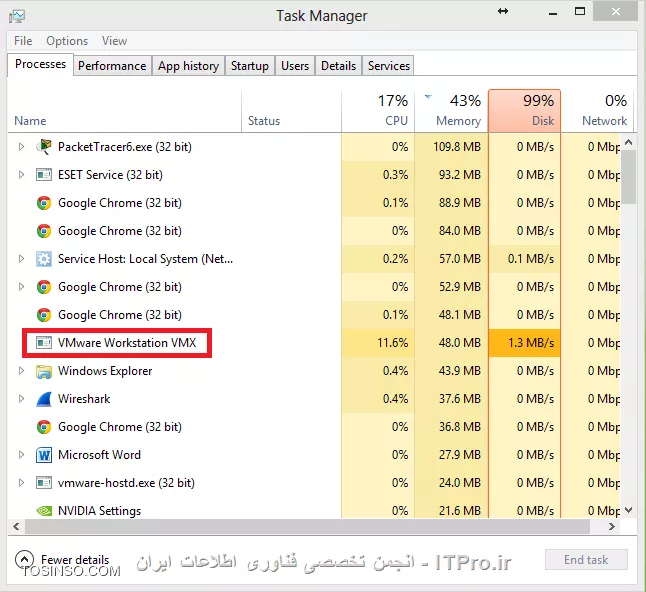Viewport: 646px width, 592px height.
Task: Sort by the Disk column header
Action: click(524, 111)
